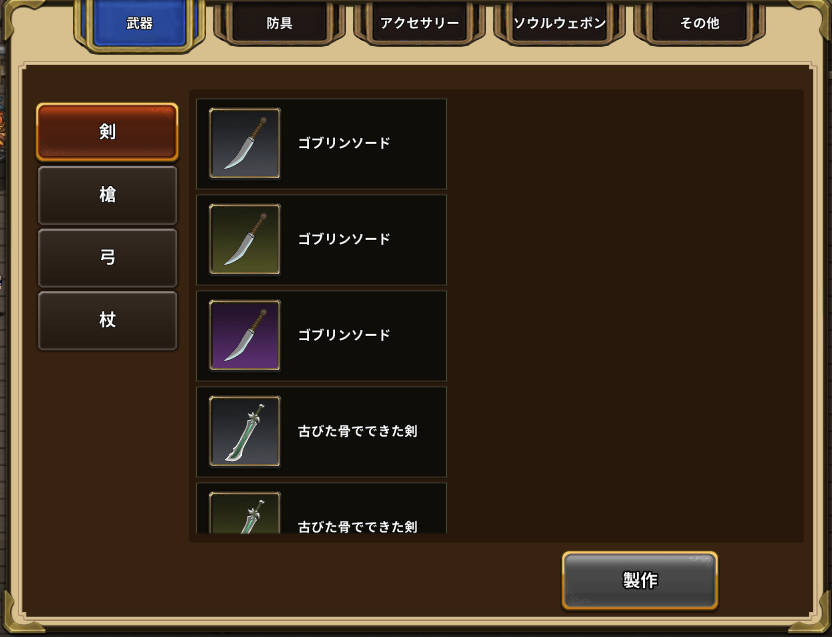This screenshot has height=637, width=832.
Task: Open the アクセサリー tab
Action: pyautogui.click(x=420, y=22)
